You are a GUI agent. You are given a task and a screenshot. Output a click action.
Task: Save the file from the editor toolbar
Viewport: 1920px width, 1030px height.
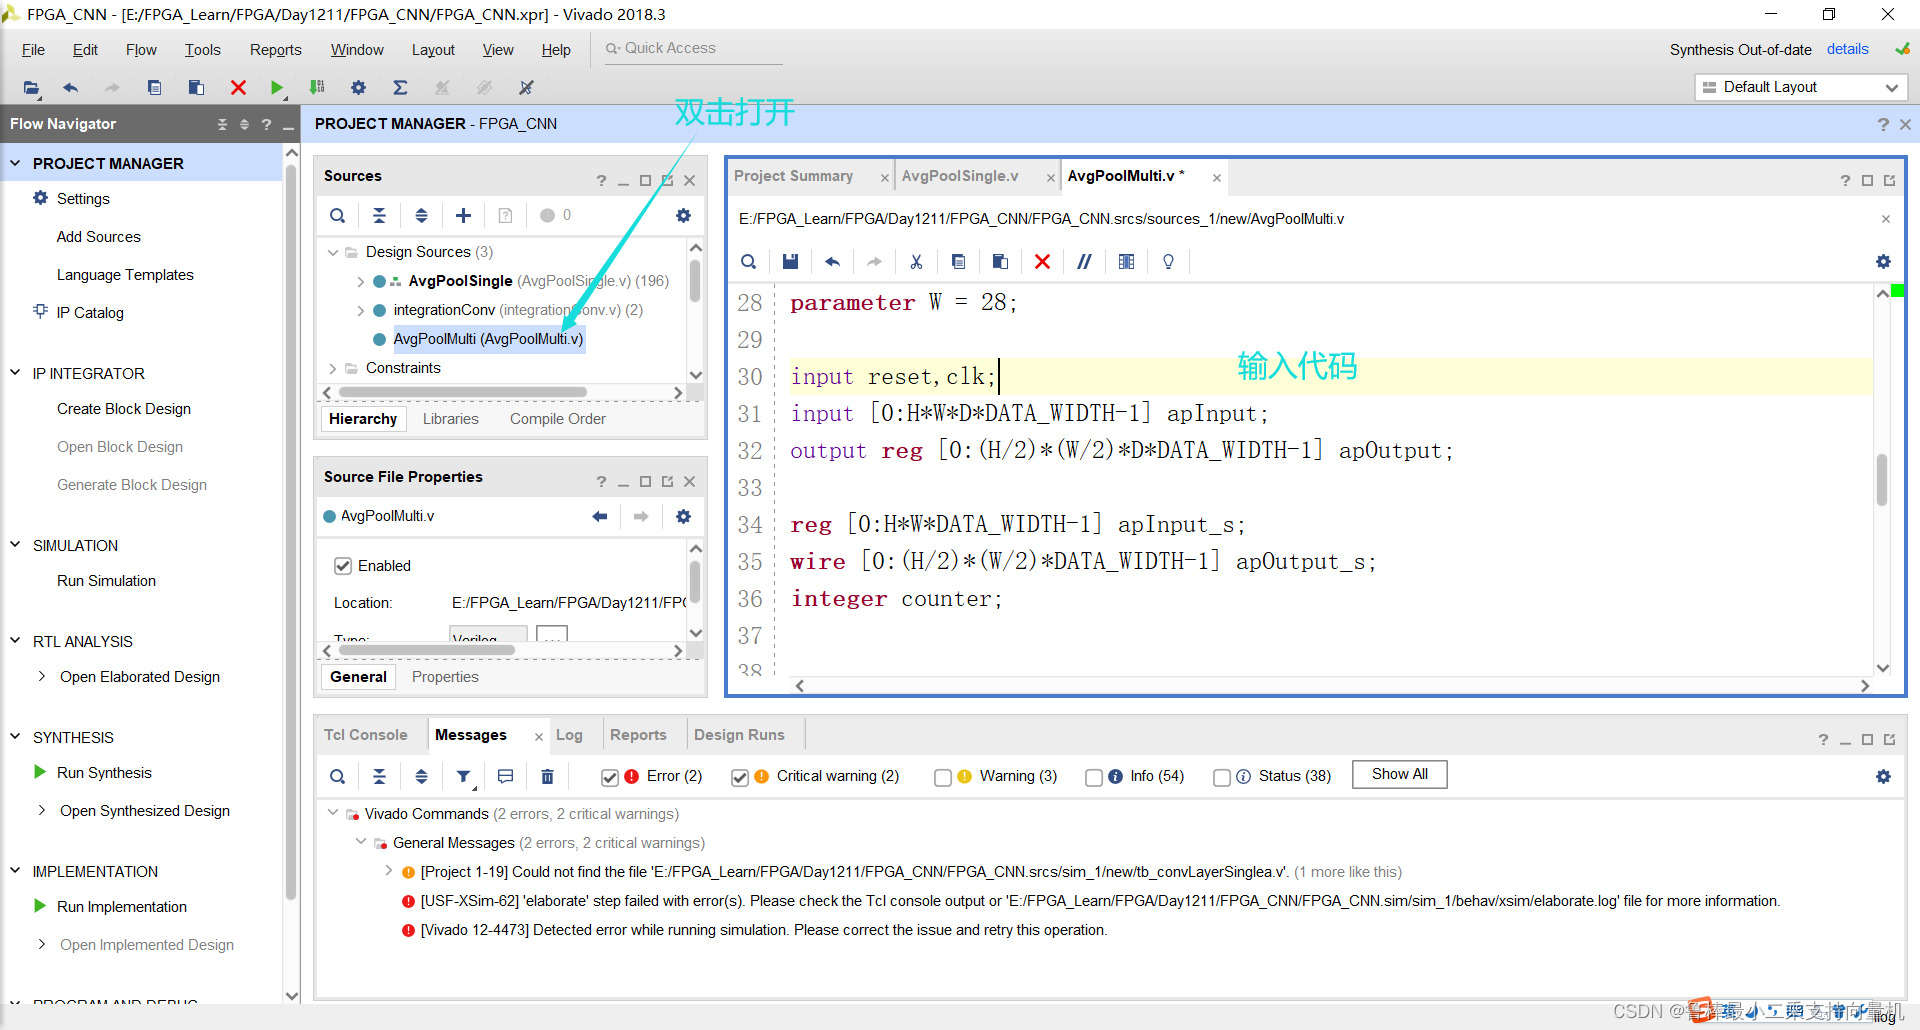(790, 261)
